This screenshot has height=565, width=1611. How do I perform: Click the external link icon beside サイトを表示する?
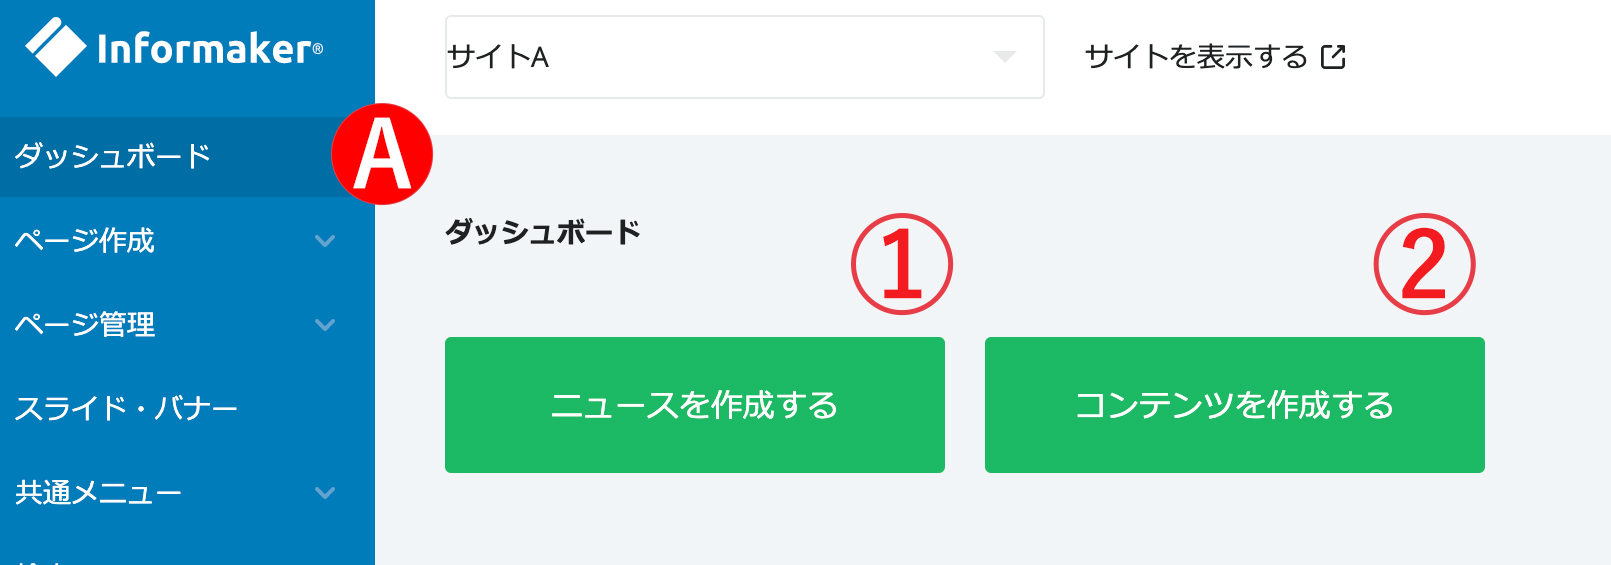click(1333, 57)
